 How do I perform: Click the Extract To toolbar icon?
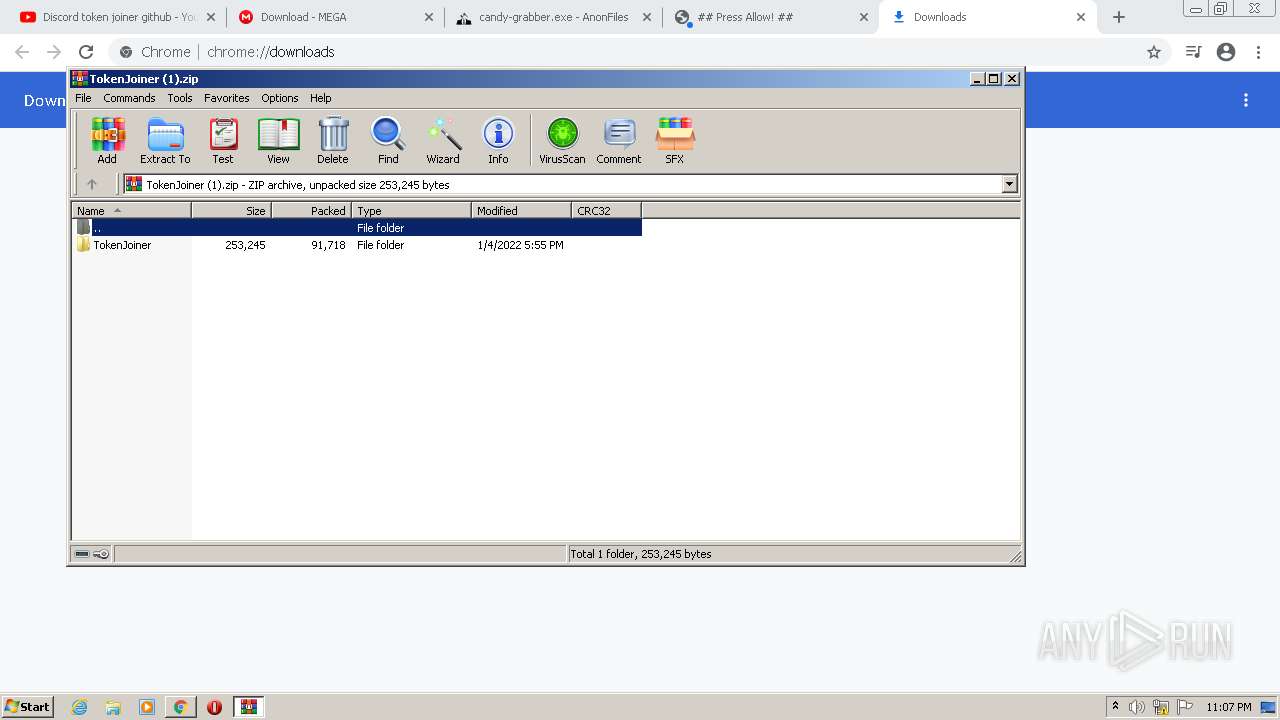[165, 140]
